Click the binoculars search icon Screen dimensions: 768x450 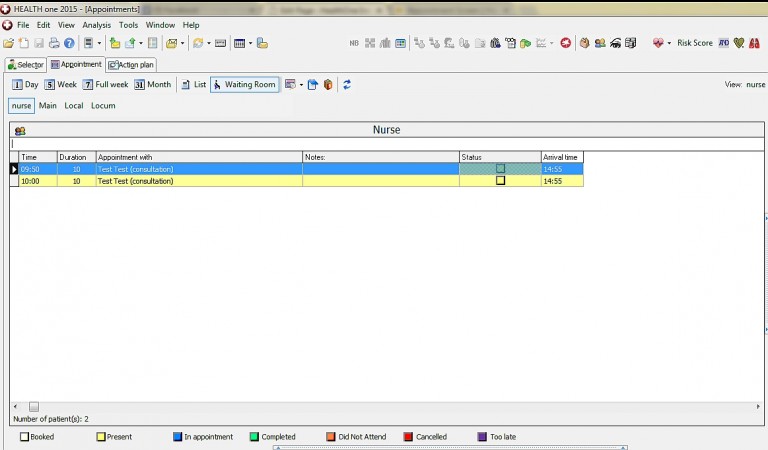tap(495, 43)
